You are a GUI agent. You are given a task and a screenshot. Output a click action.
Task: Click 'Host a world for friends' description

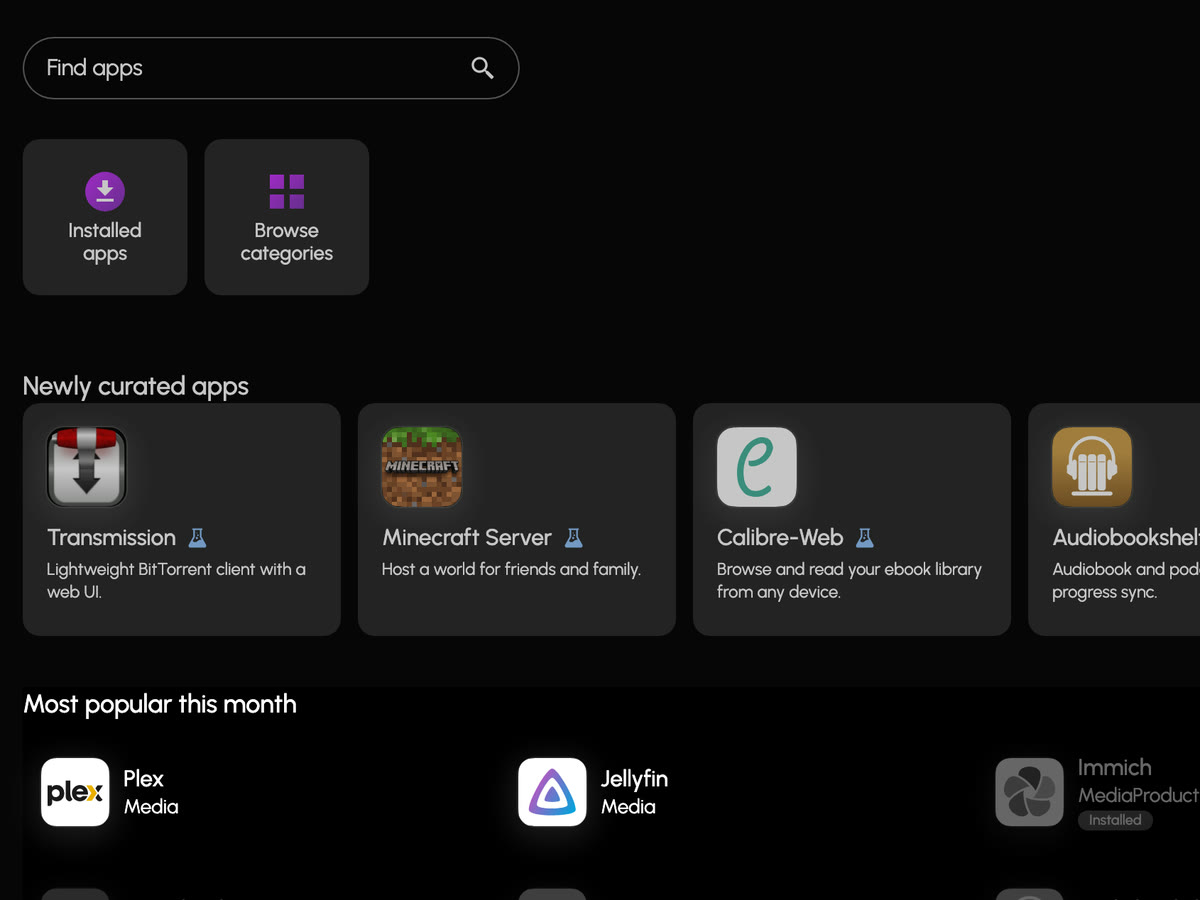[x=511, y=569]
